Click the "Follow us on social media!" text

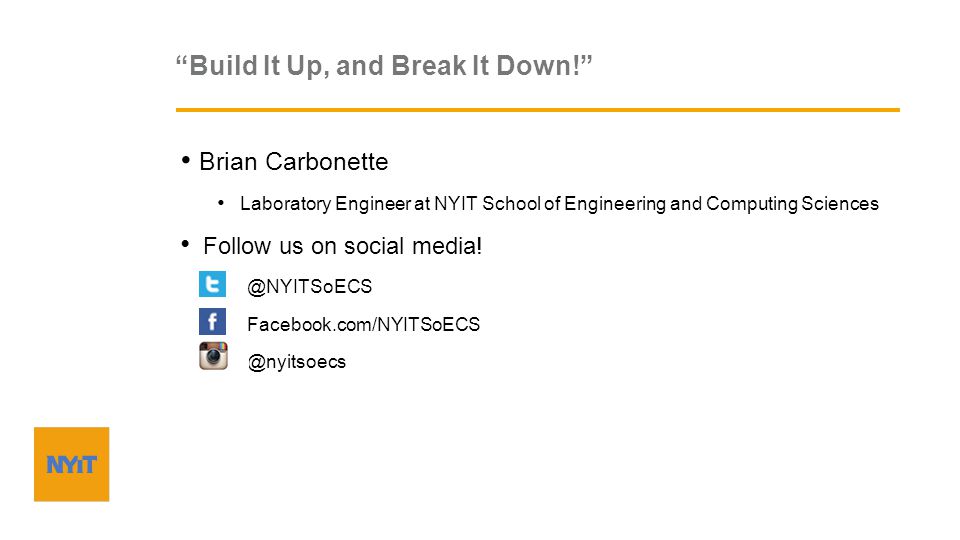pyautogui.click(x=343, y=246)
